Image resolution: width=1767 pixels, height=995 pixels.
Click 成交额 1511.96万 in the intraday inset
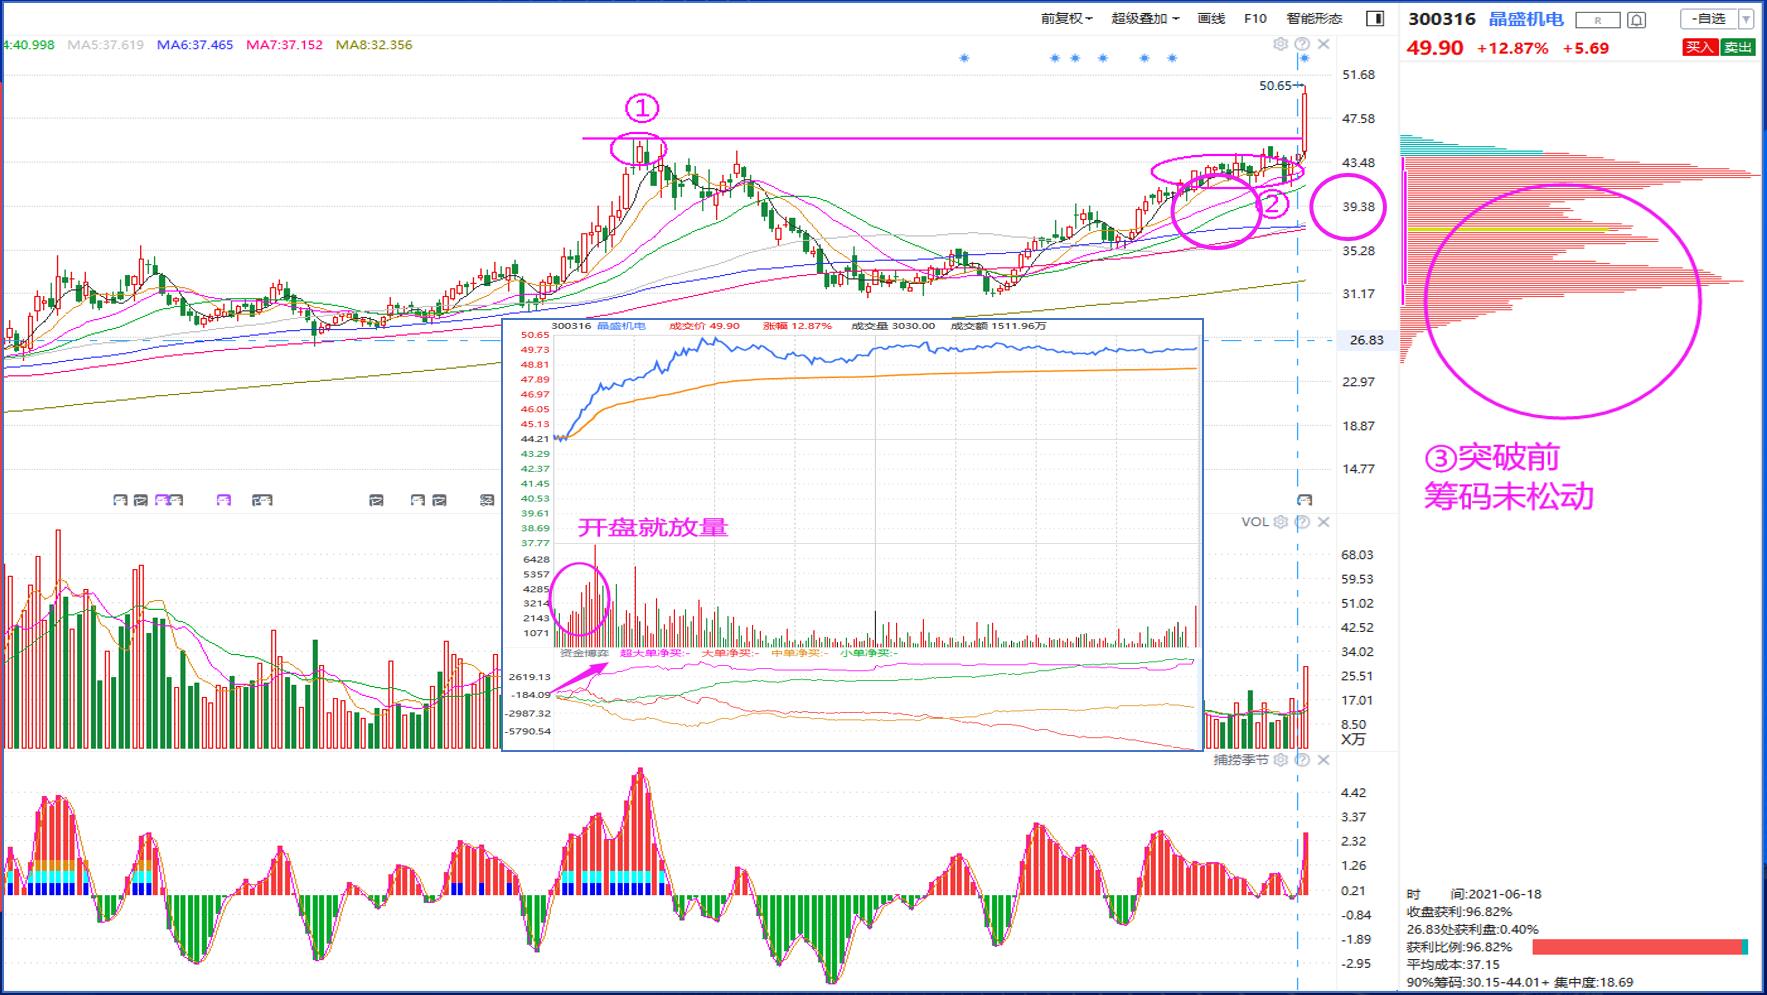click(999, 326)
